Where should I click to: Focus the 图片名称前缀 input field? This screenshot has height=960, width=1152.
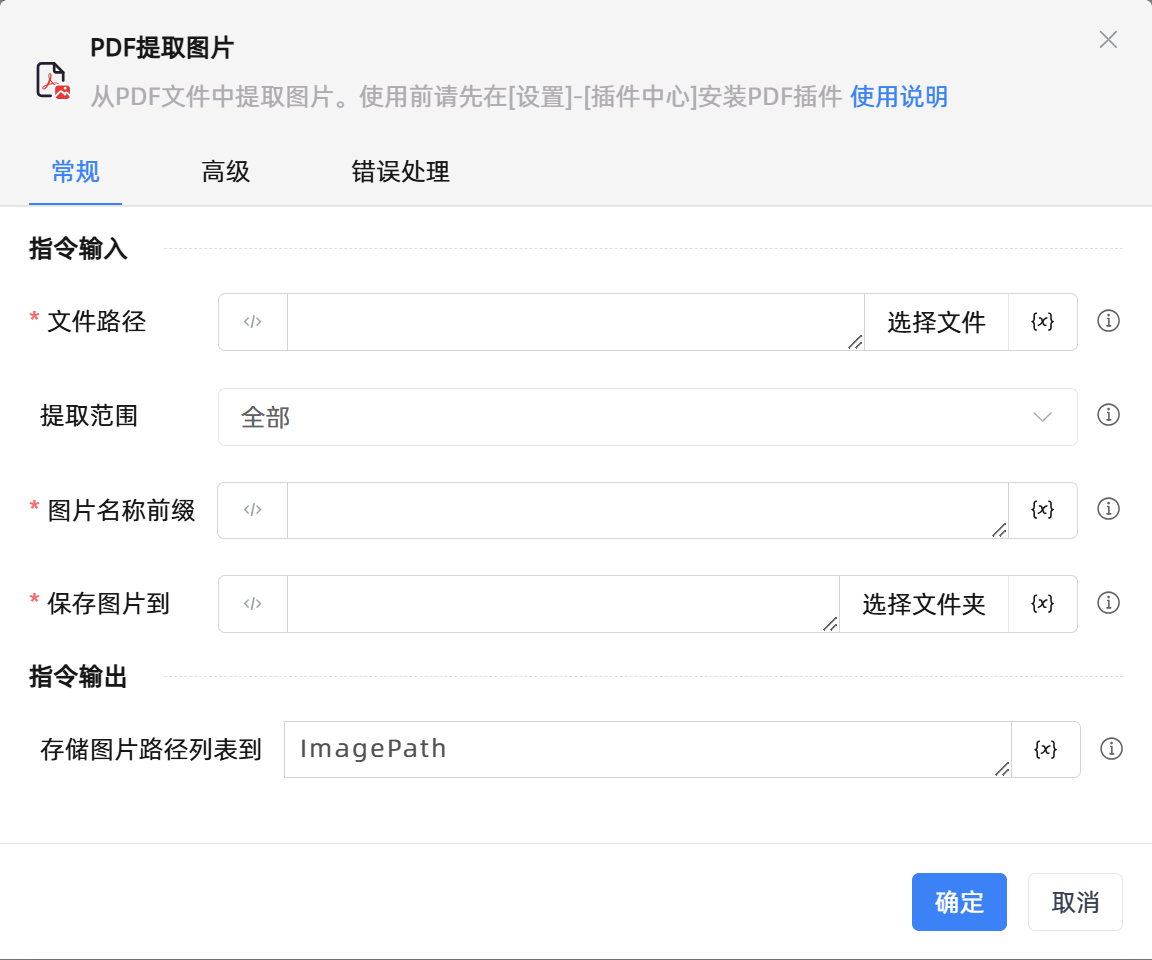(647, 510)
